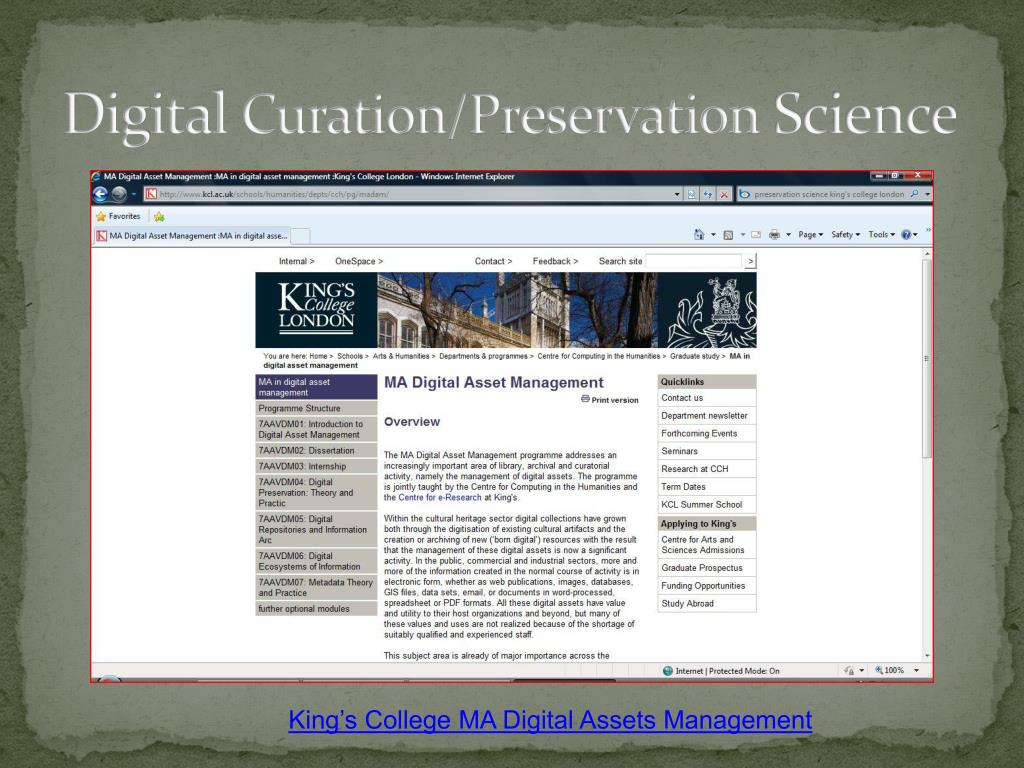Viewport: 1024px width, 768px height.
Task: Click the Read Mail icon
Action: pos(756,235)
